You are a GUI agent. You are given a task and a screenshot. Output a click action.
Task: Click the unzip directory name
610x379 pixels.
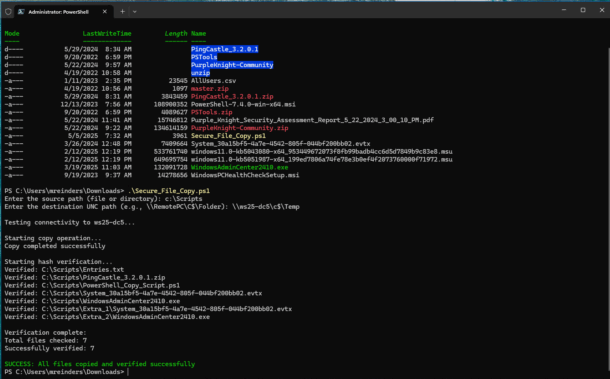coord(200,73)
